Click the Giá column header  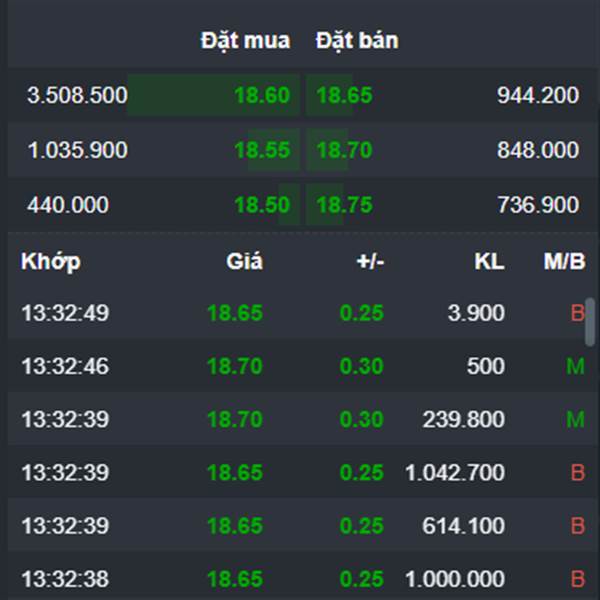245,262
